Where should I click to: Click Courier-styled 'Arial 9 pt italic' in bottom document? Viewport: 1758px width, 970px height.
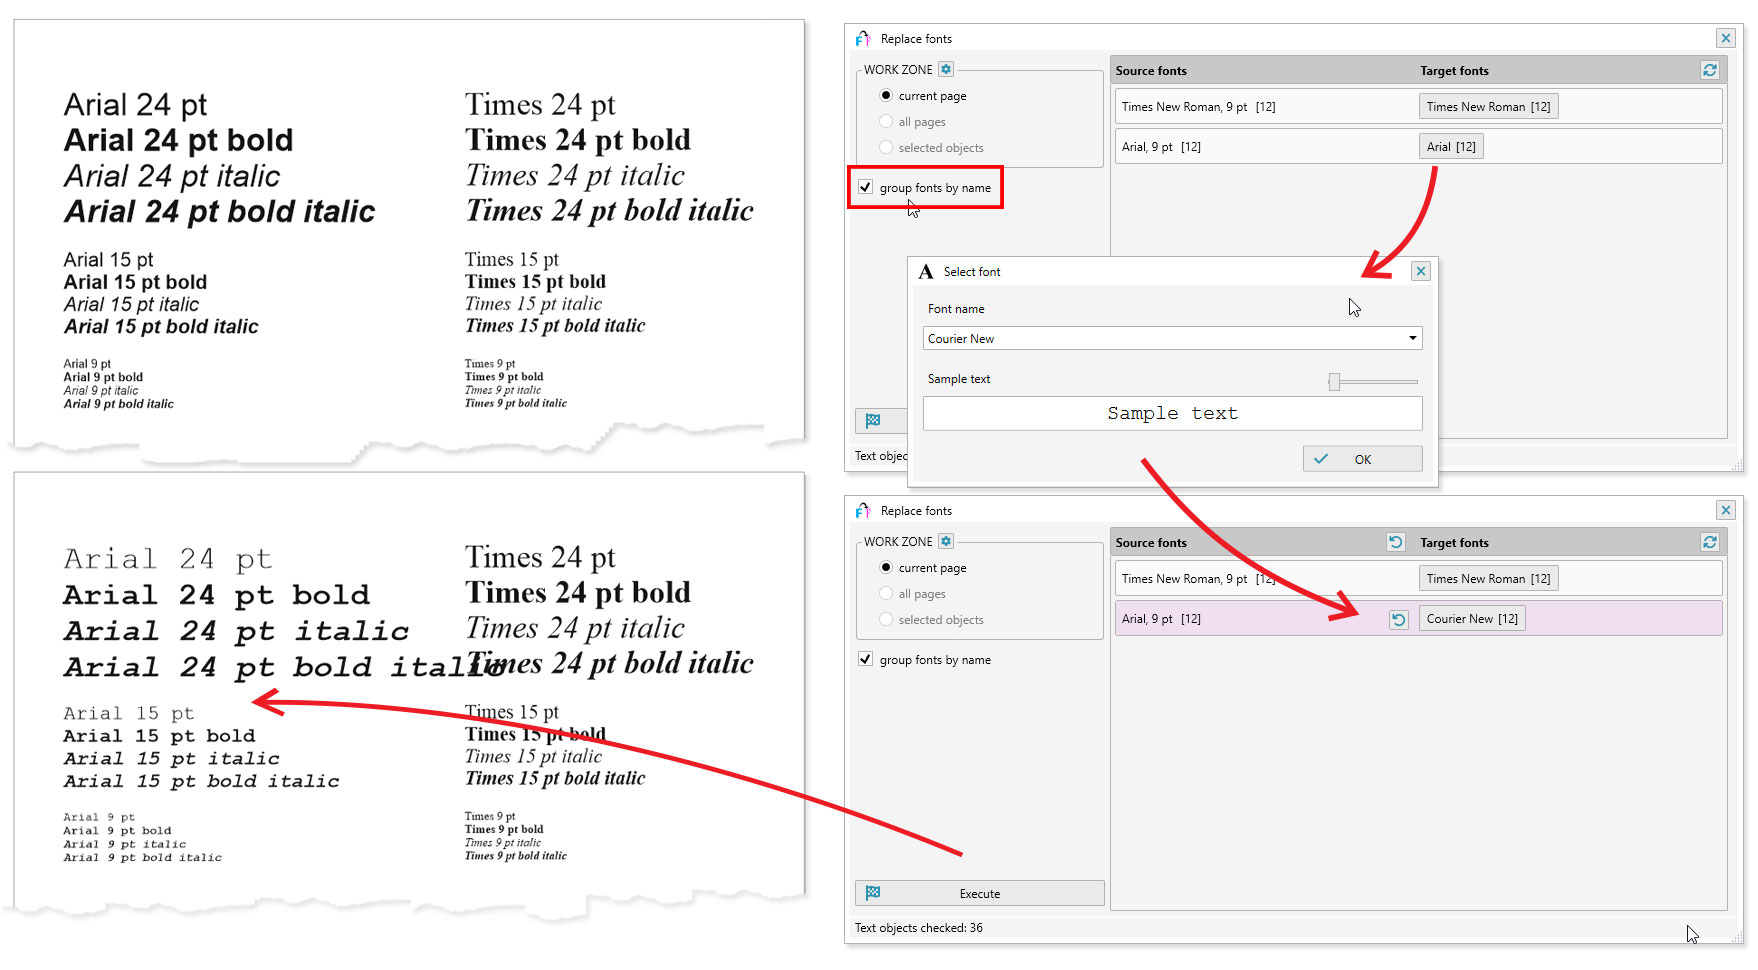pyautogui.click(x=124, y=844)
